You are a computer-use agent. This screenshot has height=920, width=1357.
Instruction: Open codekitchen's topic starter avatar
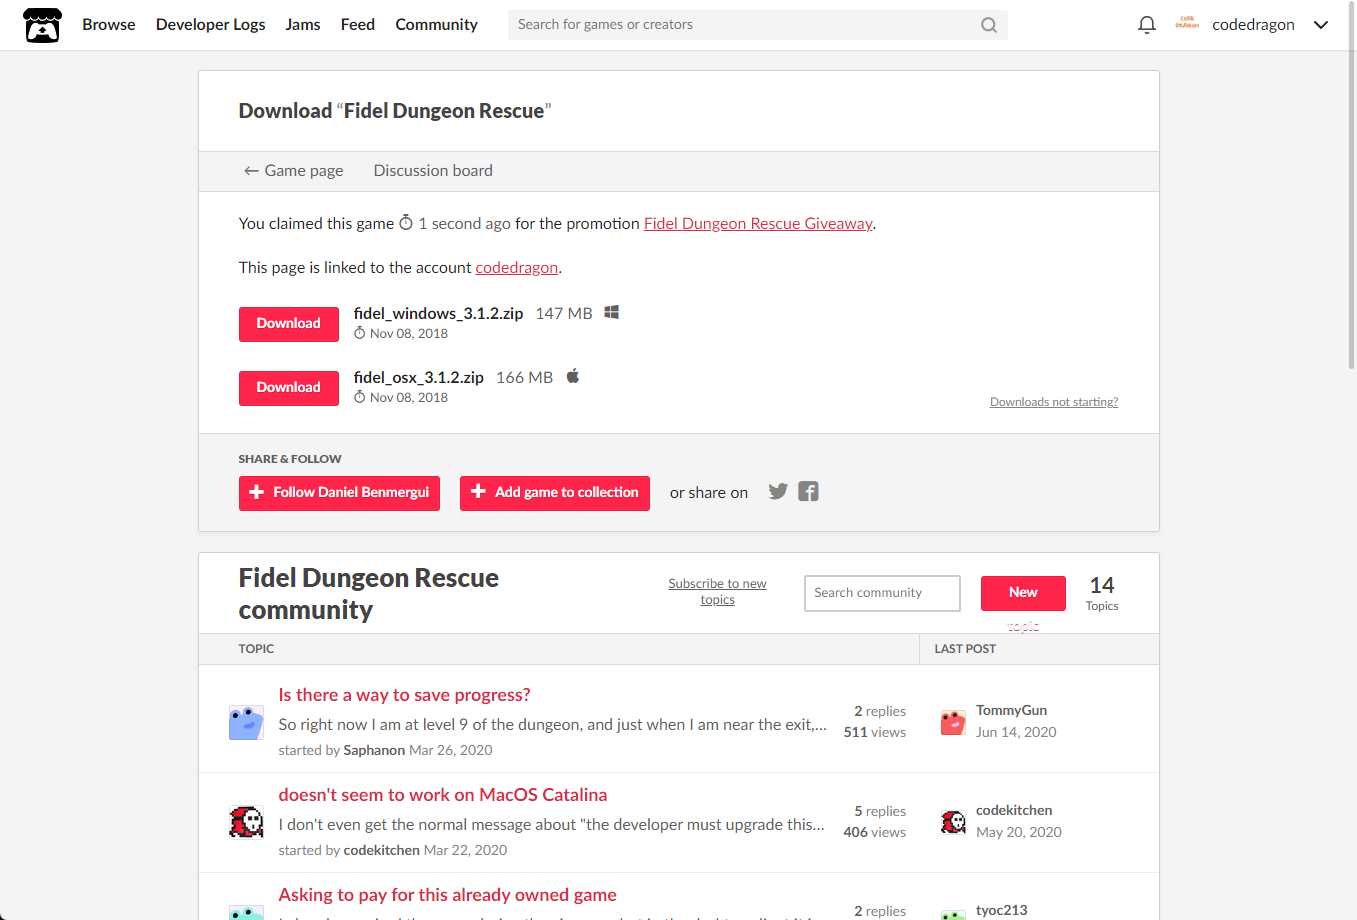246,822
